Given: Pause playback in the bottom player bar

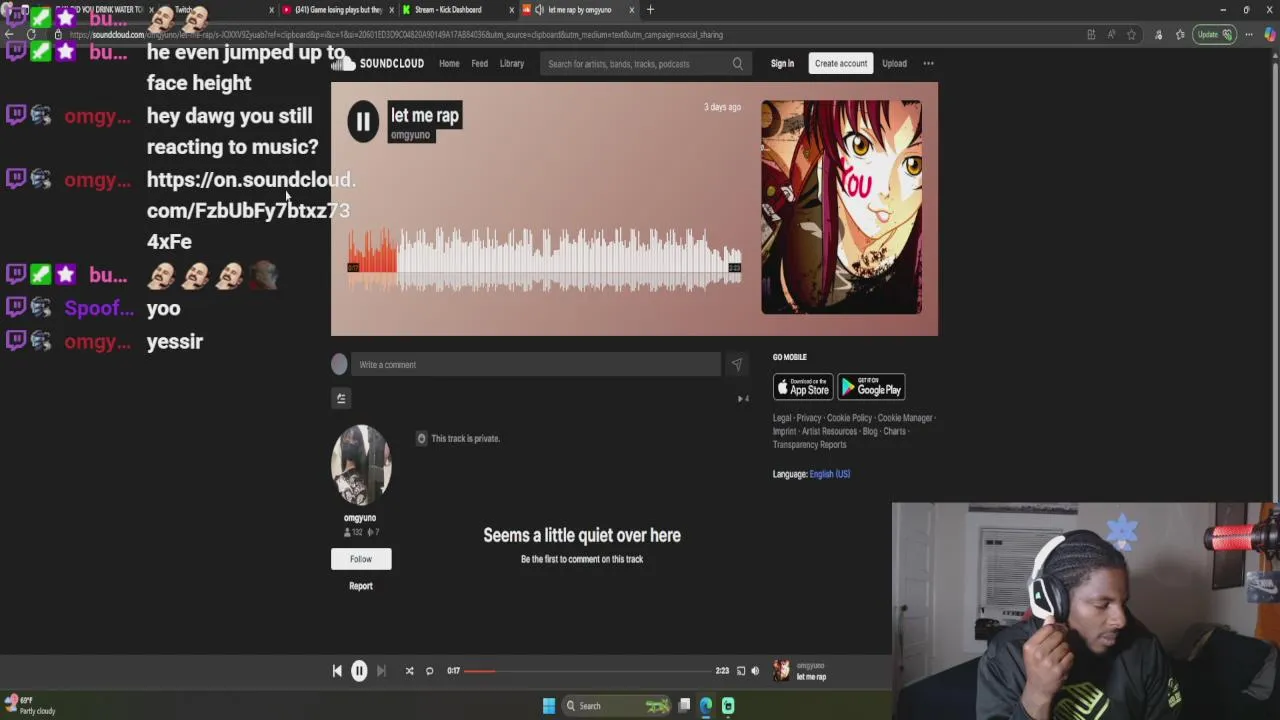Looking at the screenshot, I should (x=359, y=671).
